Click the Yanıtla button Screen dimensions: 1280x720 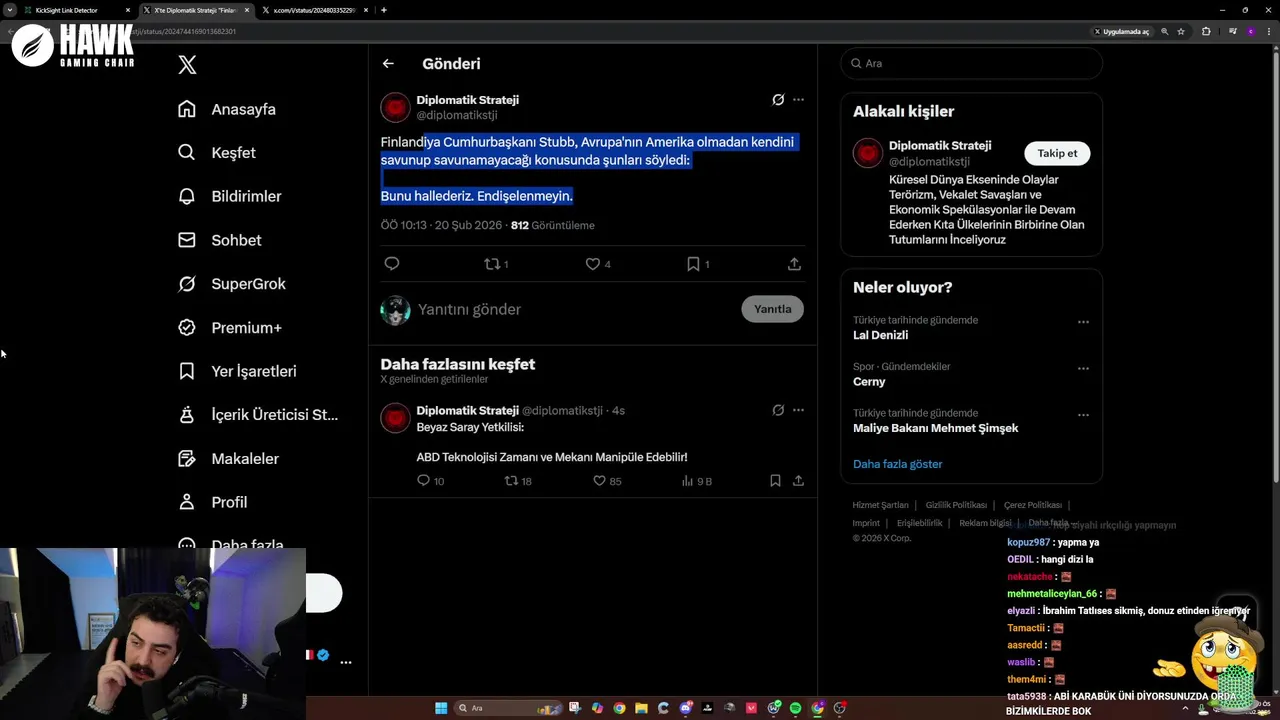772,309
